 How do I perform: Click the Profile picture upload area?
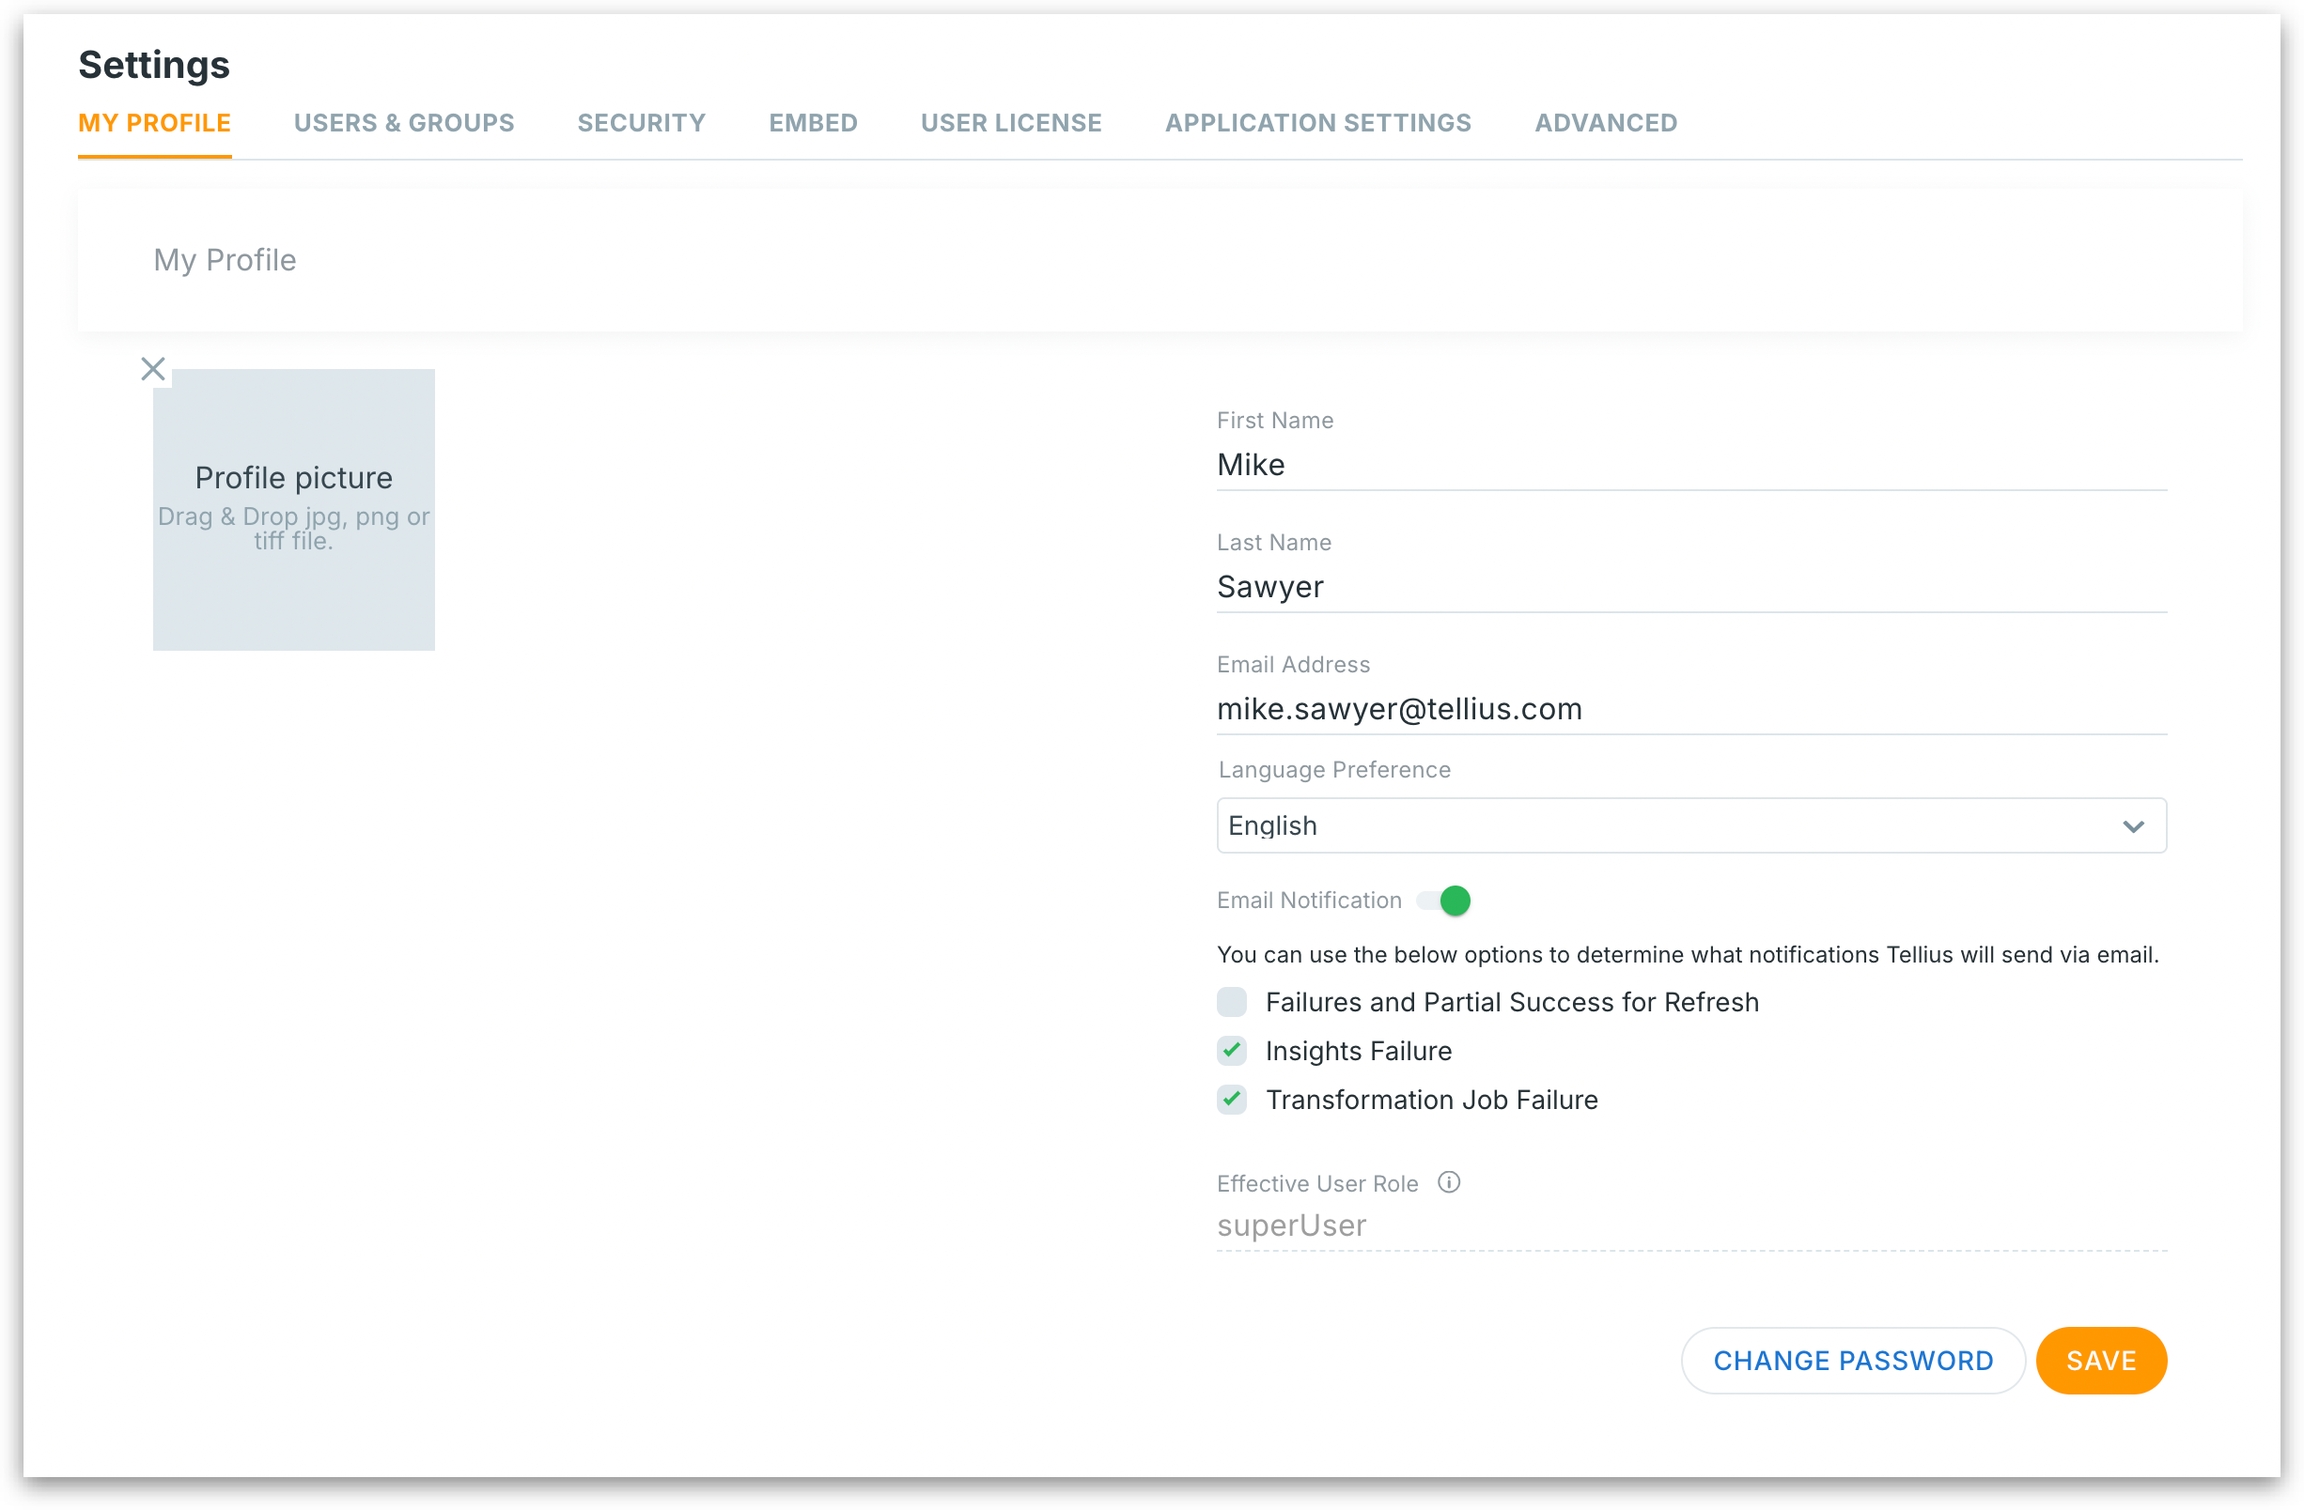click(x=294, y=510)
